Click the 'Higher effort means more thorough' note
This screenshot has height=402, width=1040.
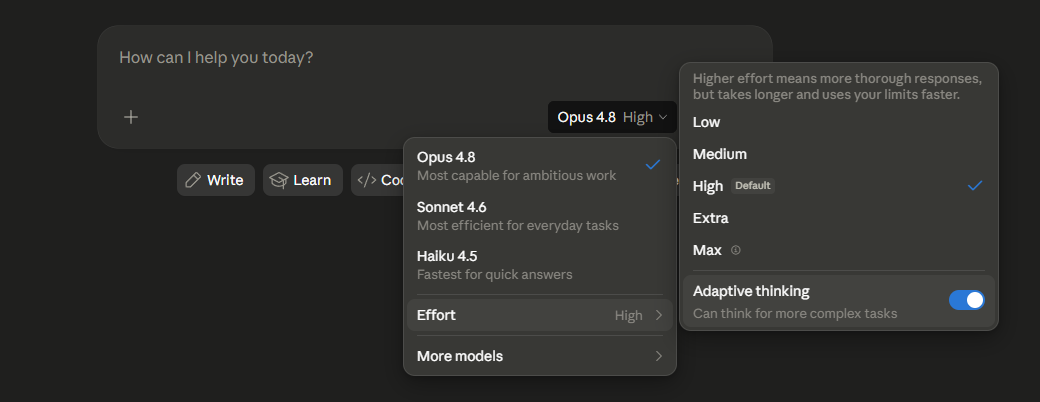(837, 86)
